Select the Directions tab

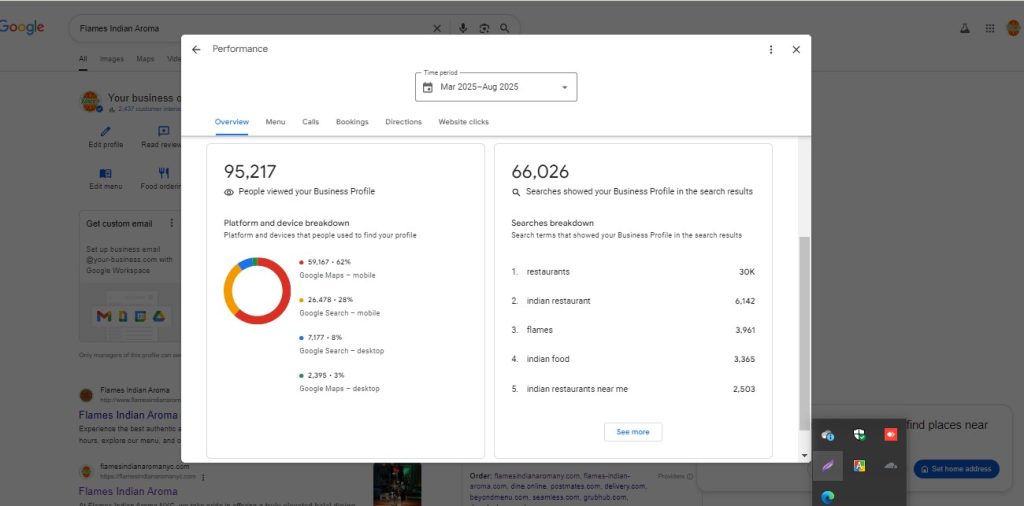click(404, 122)
